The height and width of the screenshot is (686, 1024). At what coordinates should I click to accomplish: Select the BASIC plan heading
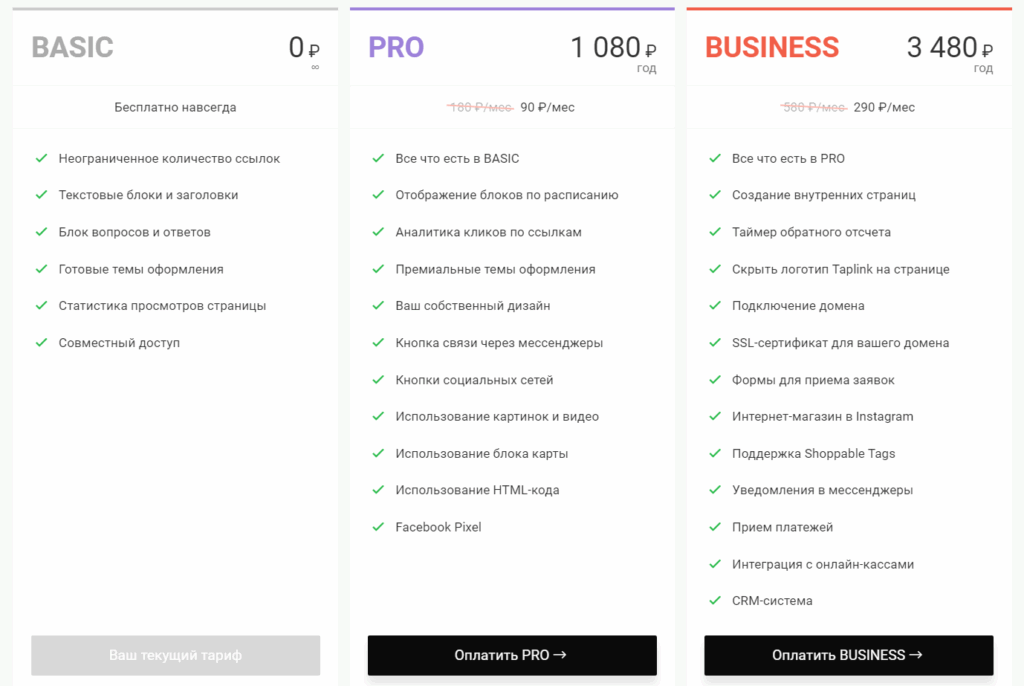click(73, 47)
